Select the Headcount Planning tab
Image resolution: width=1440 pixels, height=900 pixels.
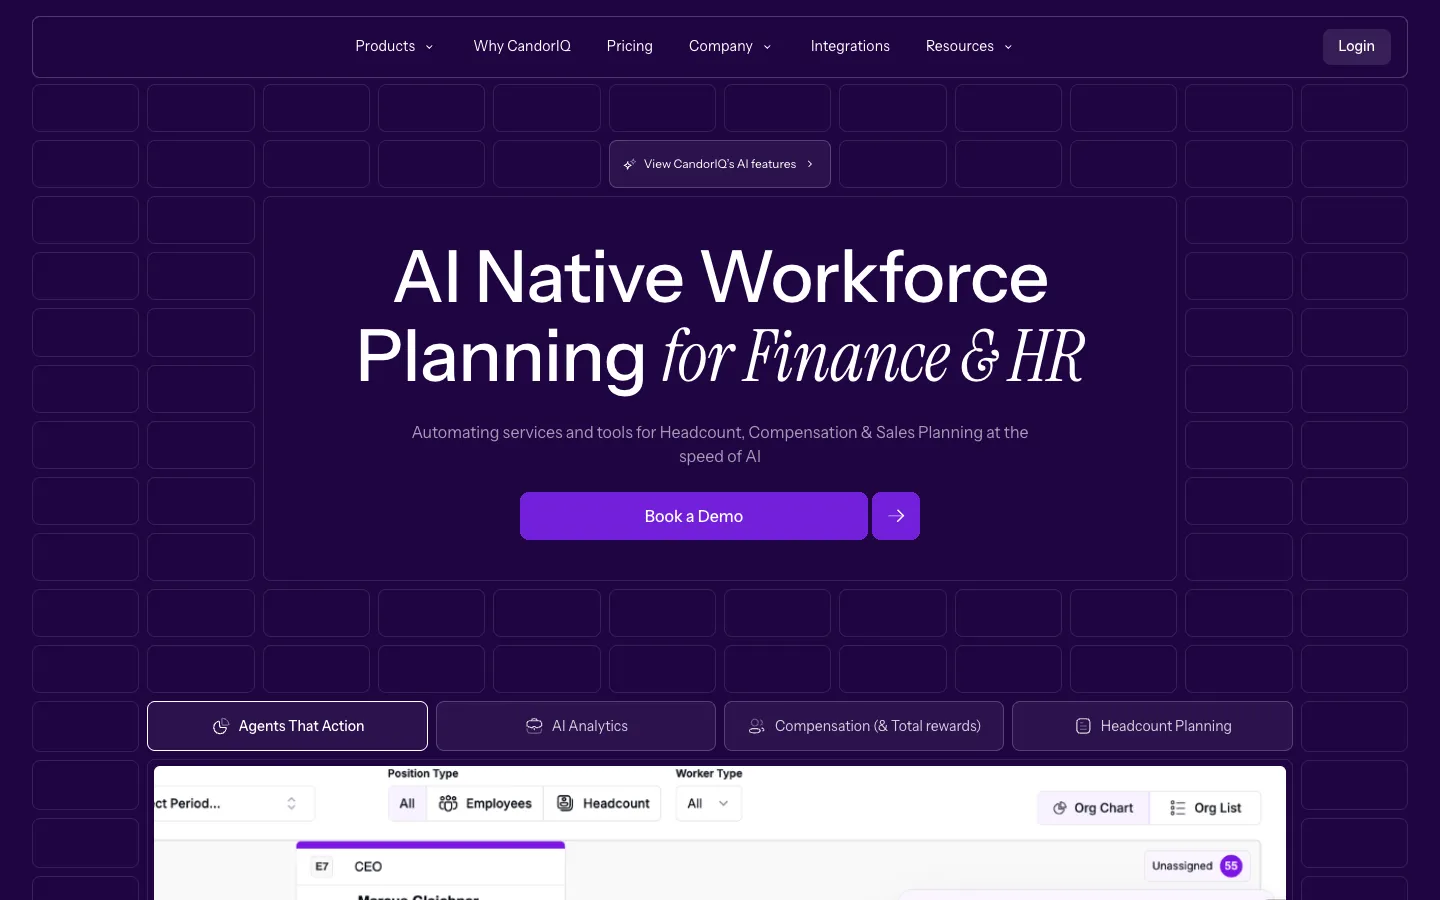(x=1152, y=726)
